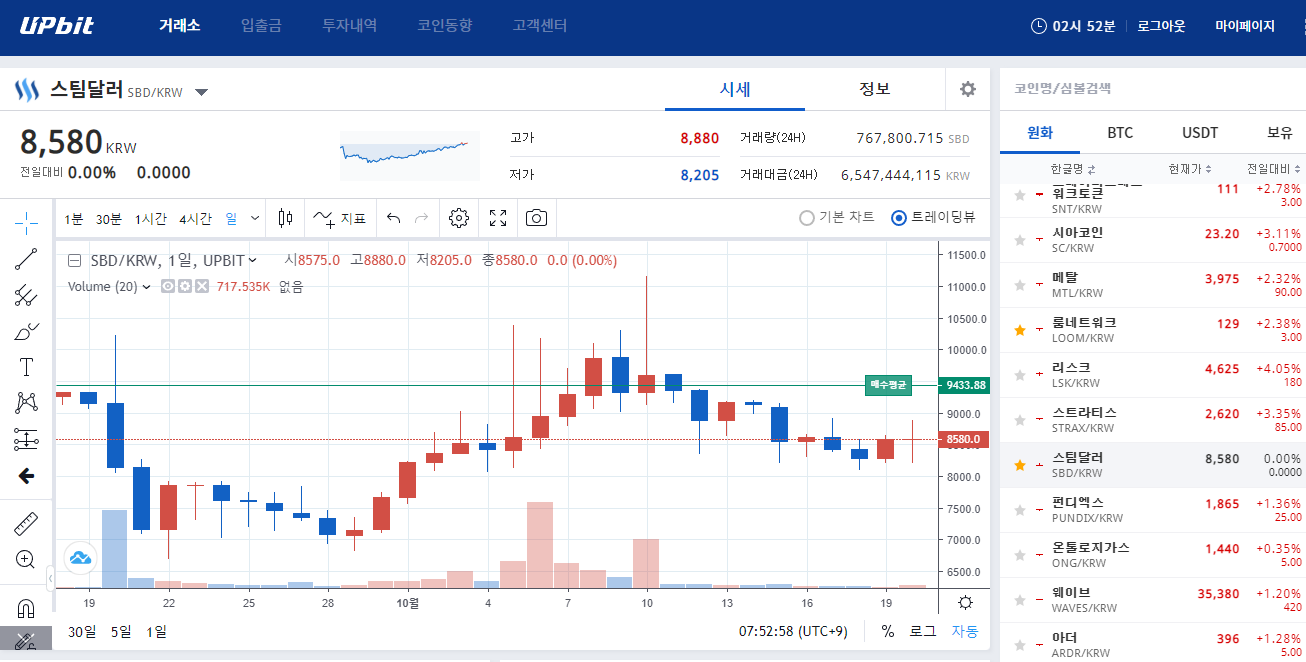Screen dimensions: 1306x662
Task: Open the 코인동향 menu
Action: point(444,26)
